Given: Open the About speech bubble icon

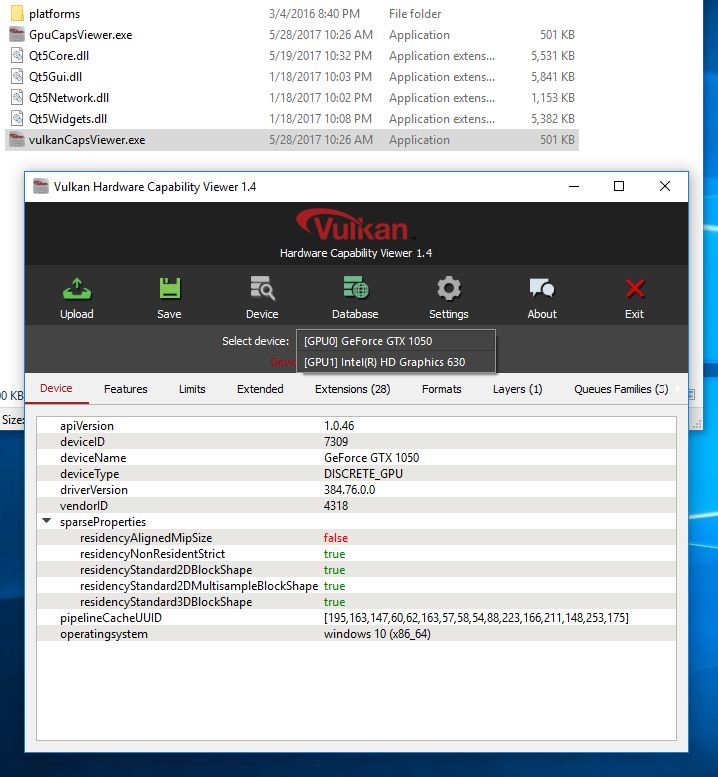Looking at the screenshot, I should (542, 287).
